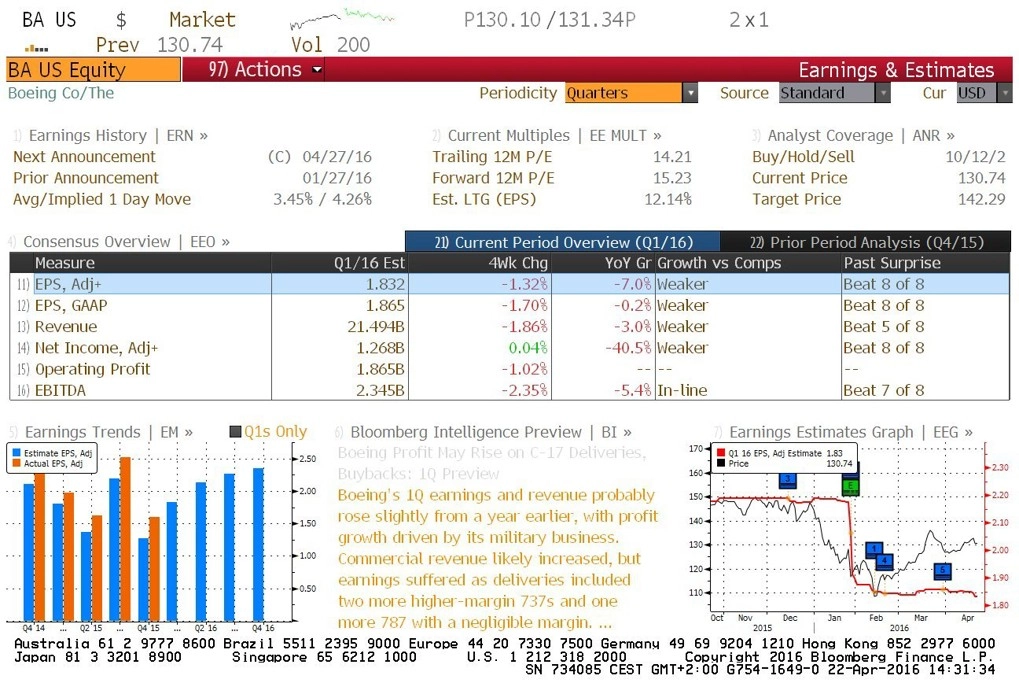Click the intraday price sparkline chart
The image size is (1019, 683).
pyautogui.click(x=342, y=18)
